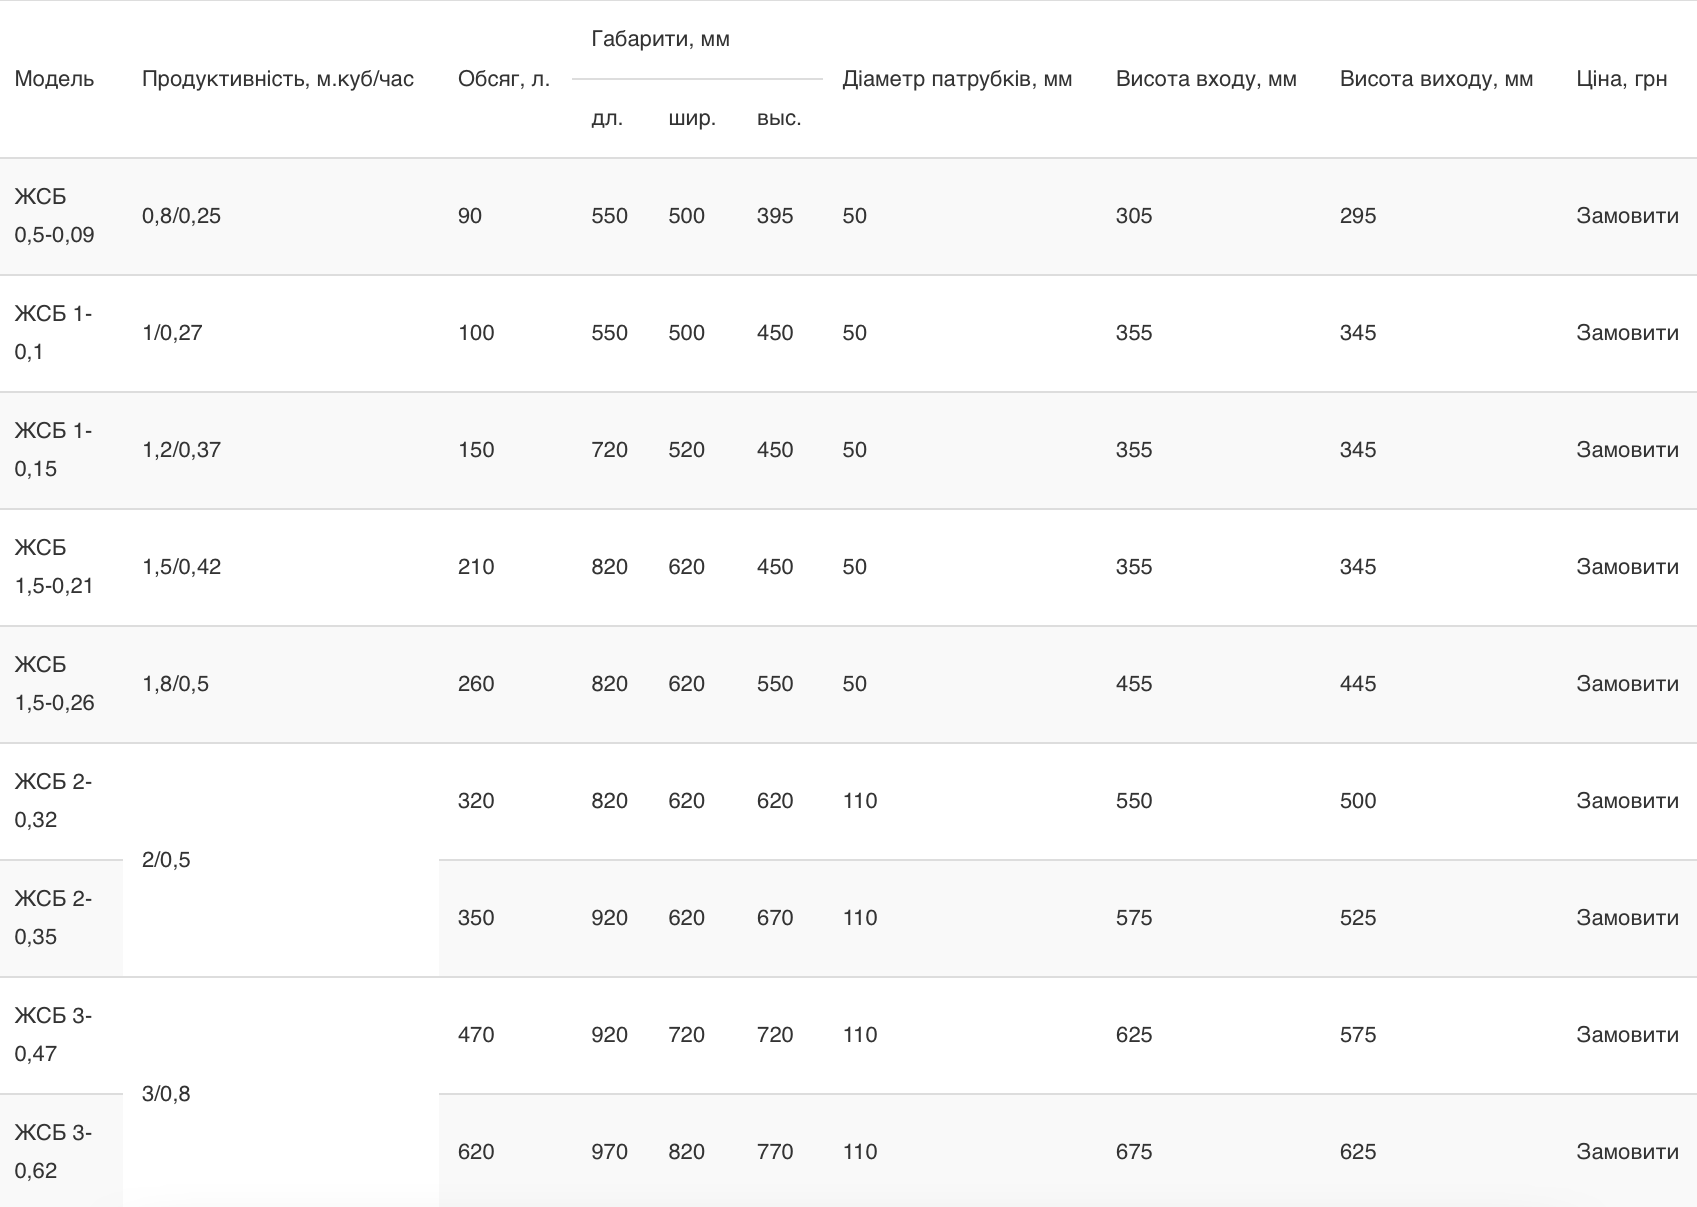Click the Висота входу, мм column header
This screenshot has width=1697, height=1207.
(1206, 79)
